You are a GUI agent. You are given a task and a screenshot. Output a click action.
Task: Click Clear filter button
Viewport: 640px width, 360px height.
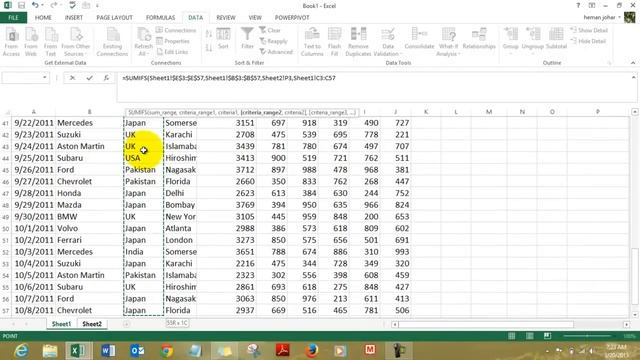click(x=270, y=30)
